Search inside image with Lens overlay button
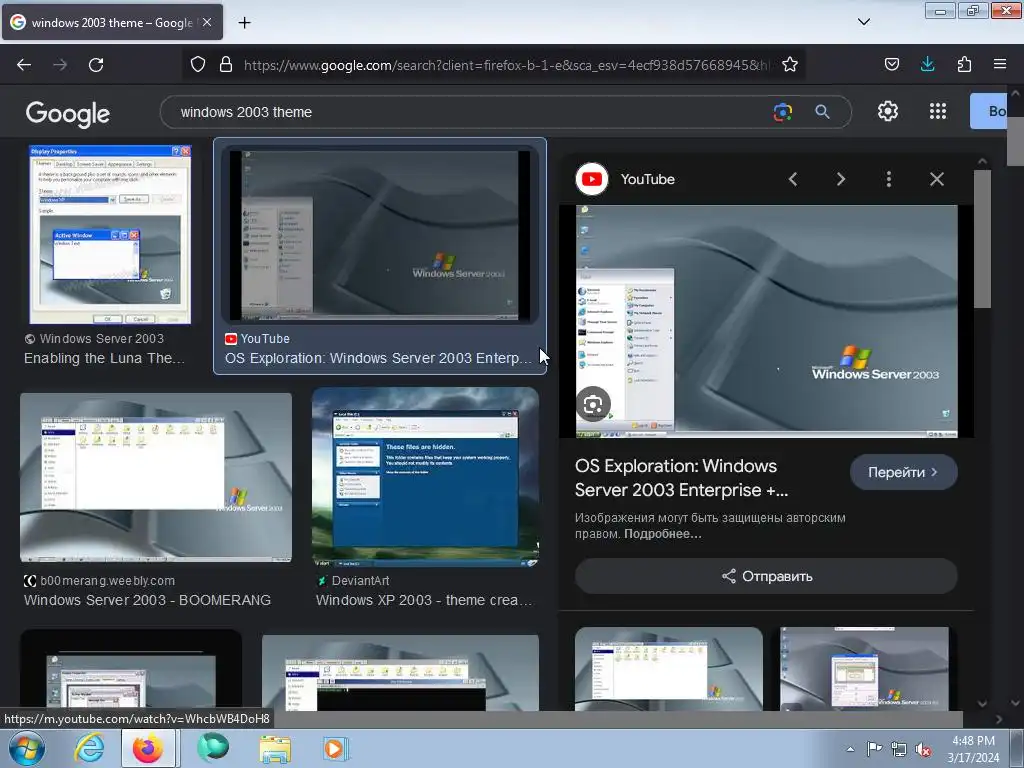The image size is (1024, 768). (x=593, y=404)
